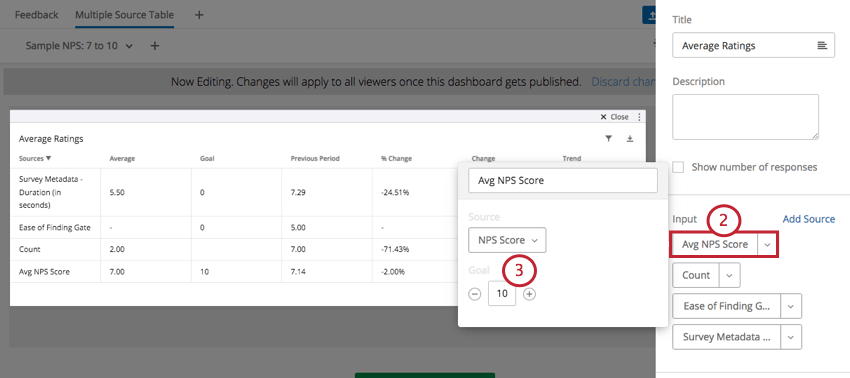Click the % Change column header
Screen dimensions: 850x378
point(396,159)
